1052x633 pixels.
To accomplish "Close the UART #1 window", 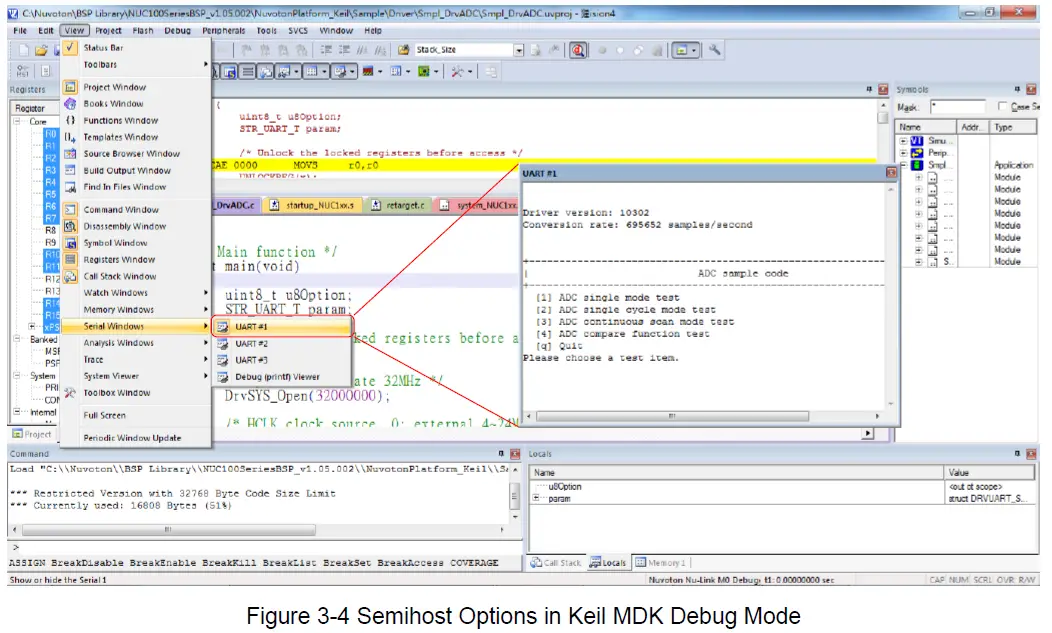I will (x=891, y=173).
